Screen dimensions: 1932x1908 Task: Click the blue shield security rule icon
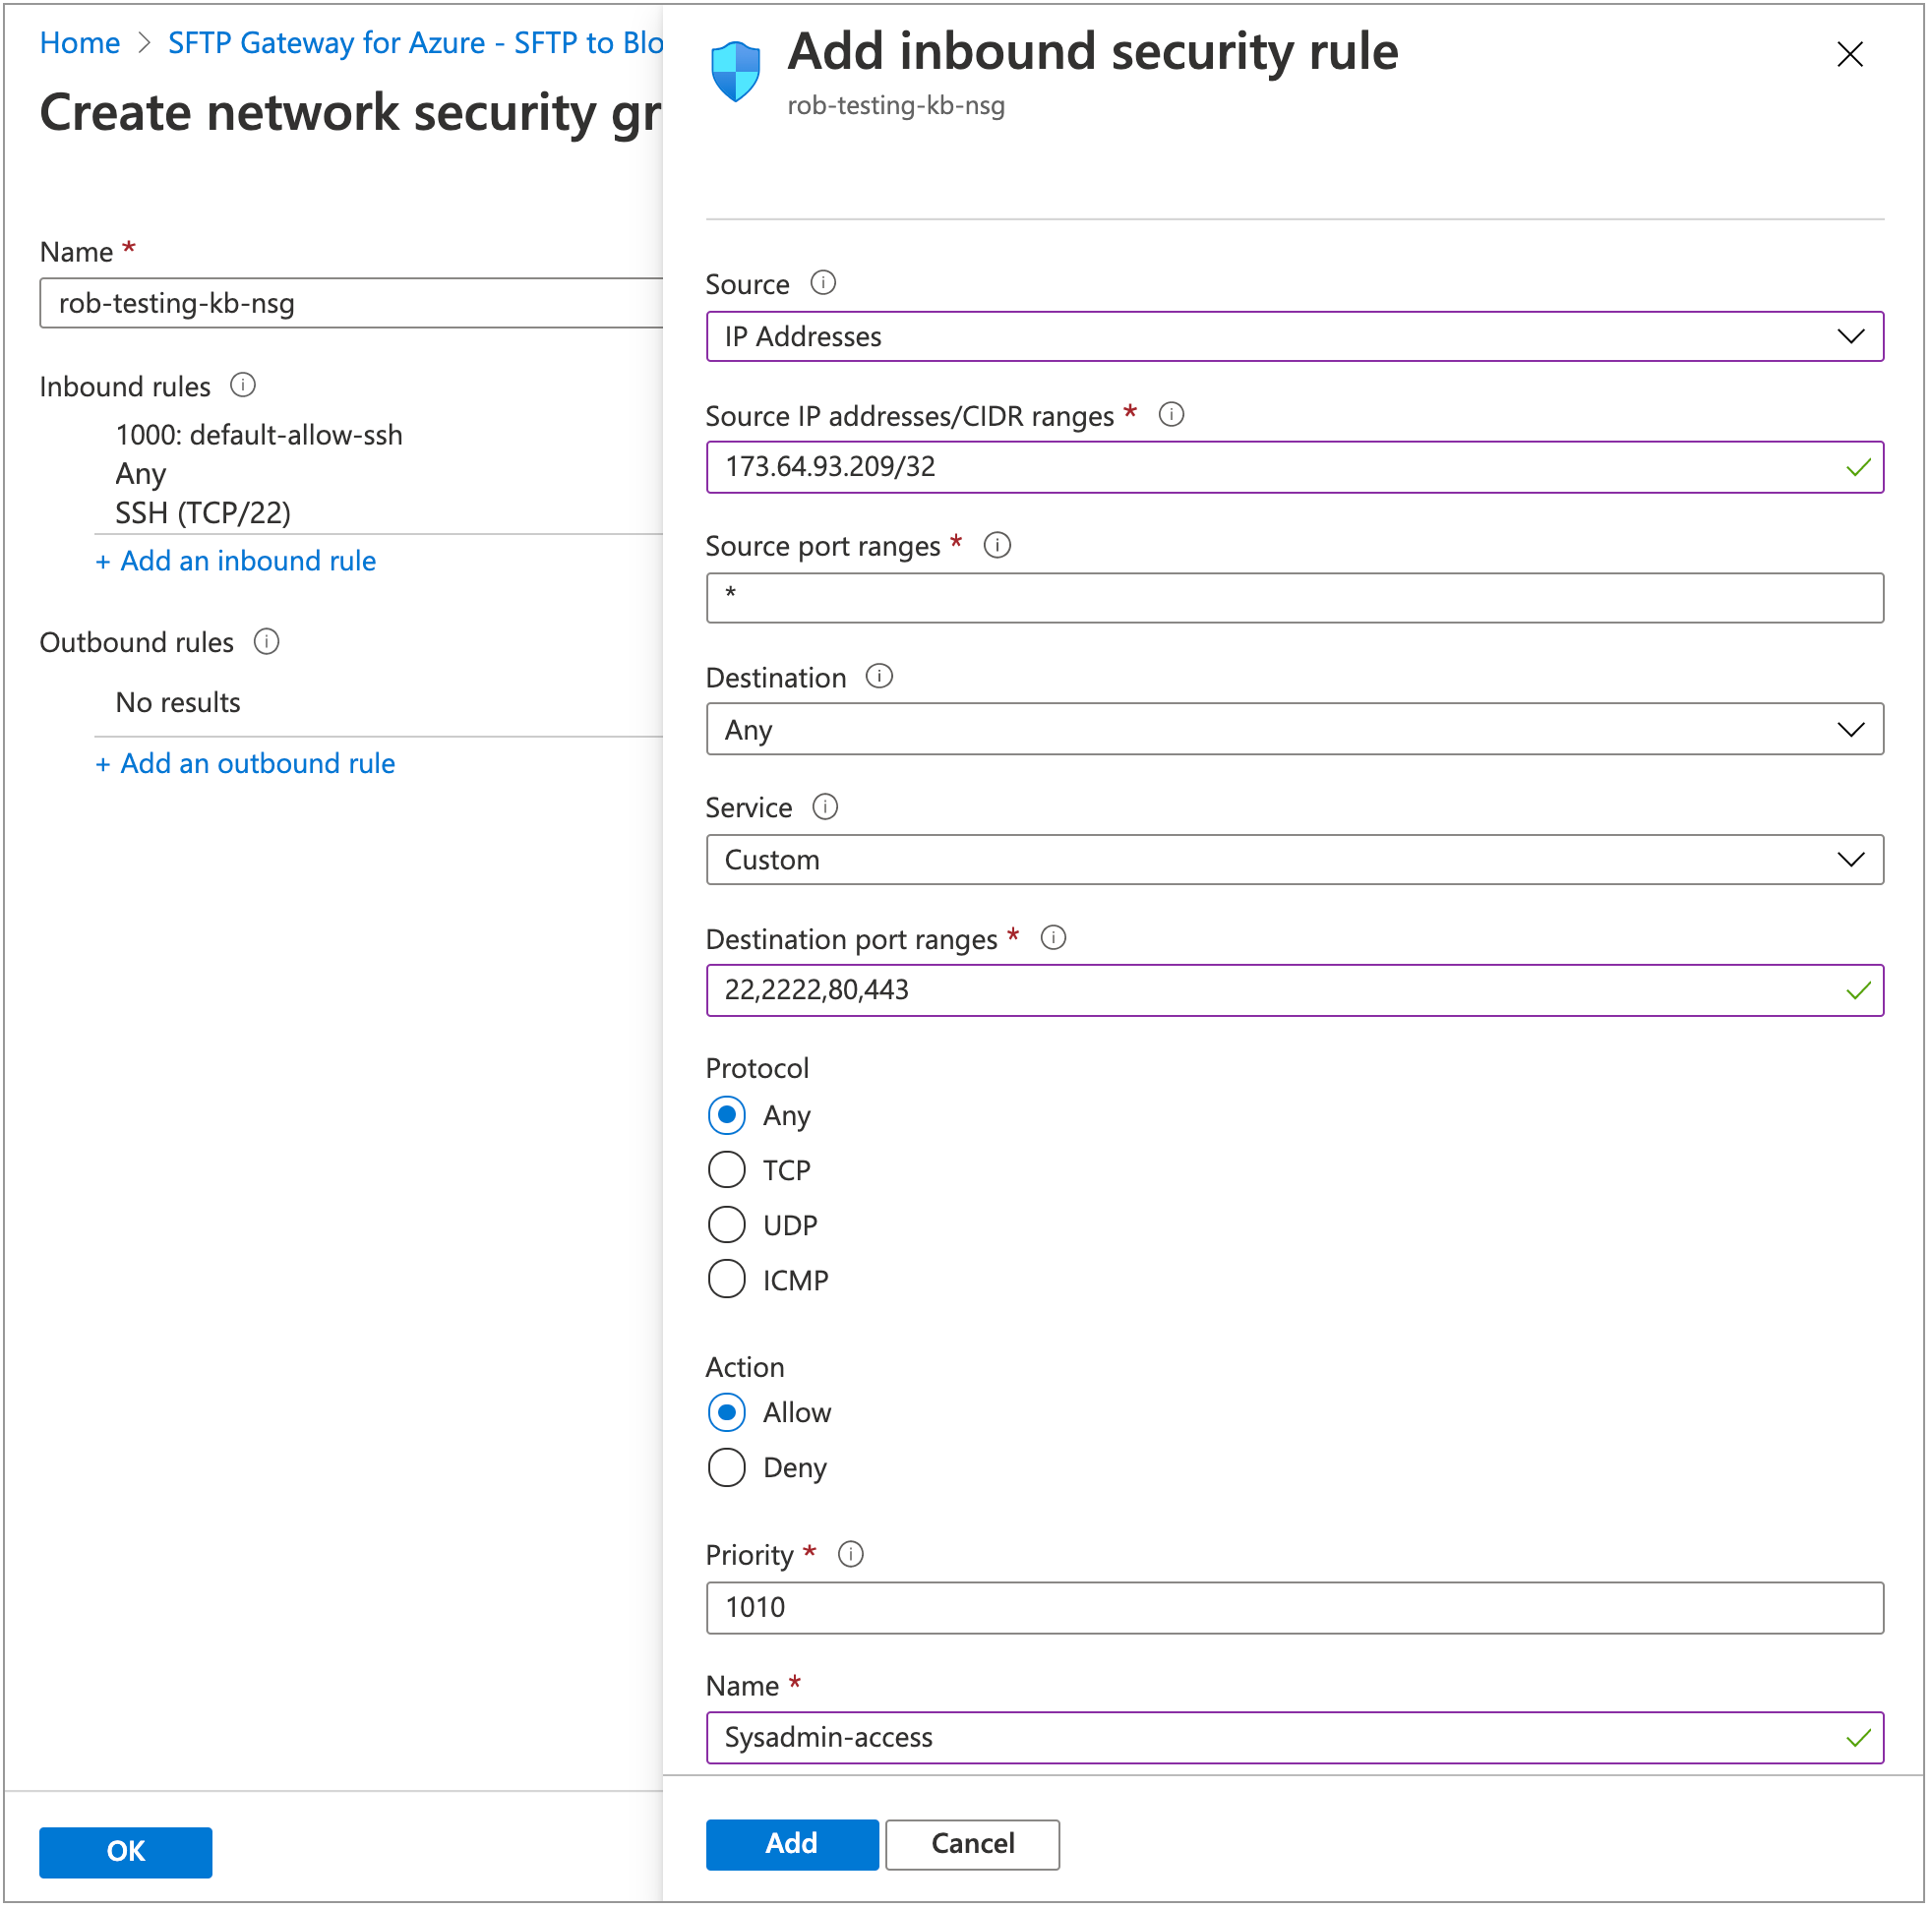click(736, 71)
